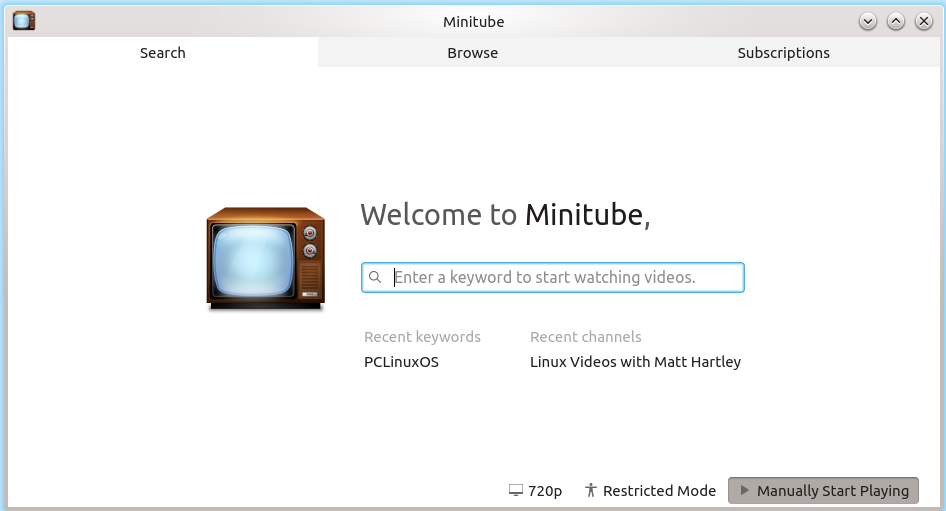
Task: Open the Minitube window menu icon in title bar
Action: point(24,21)
